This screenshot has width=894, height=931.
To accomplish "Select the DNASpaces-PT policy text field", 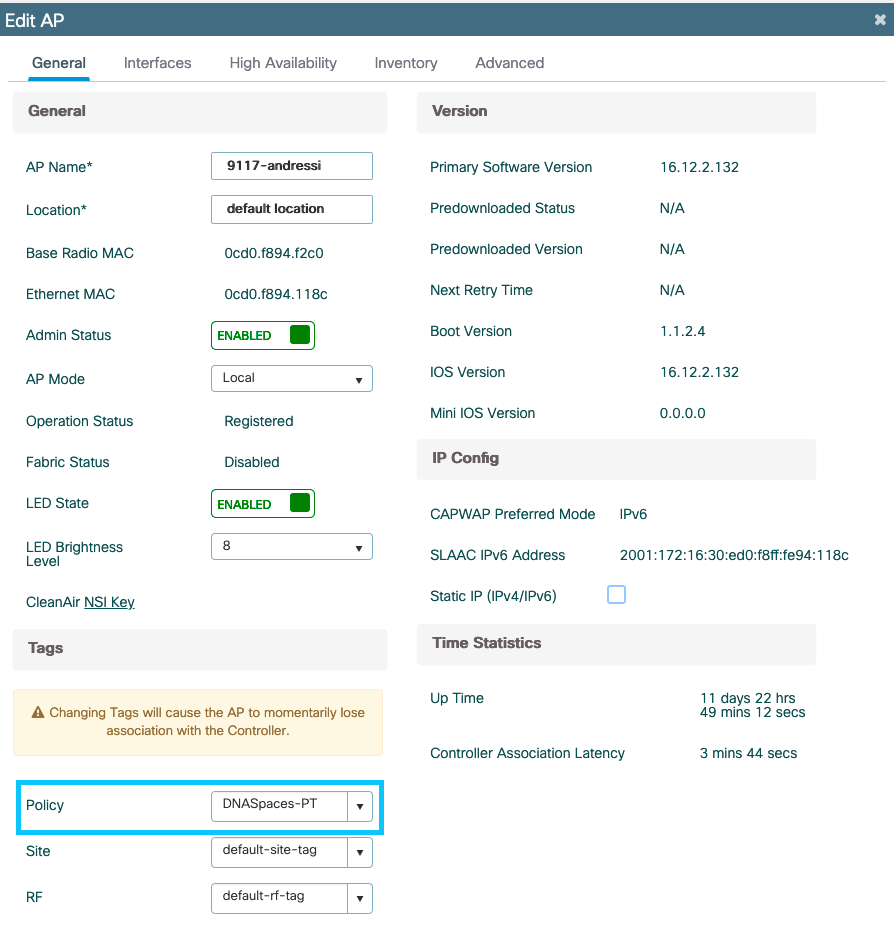I will click(280, 806).
